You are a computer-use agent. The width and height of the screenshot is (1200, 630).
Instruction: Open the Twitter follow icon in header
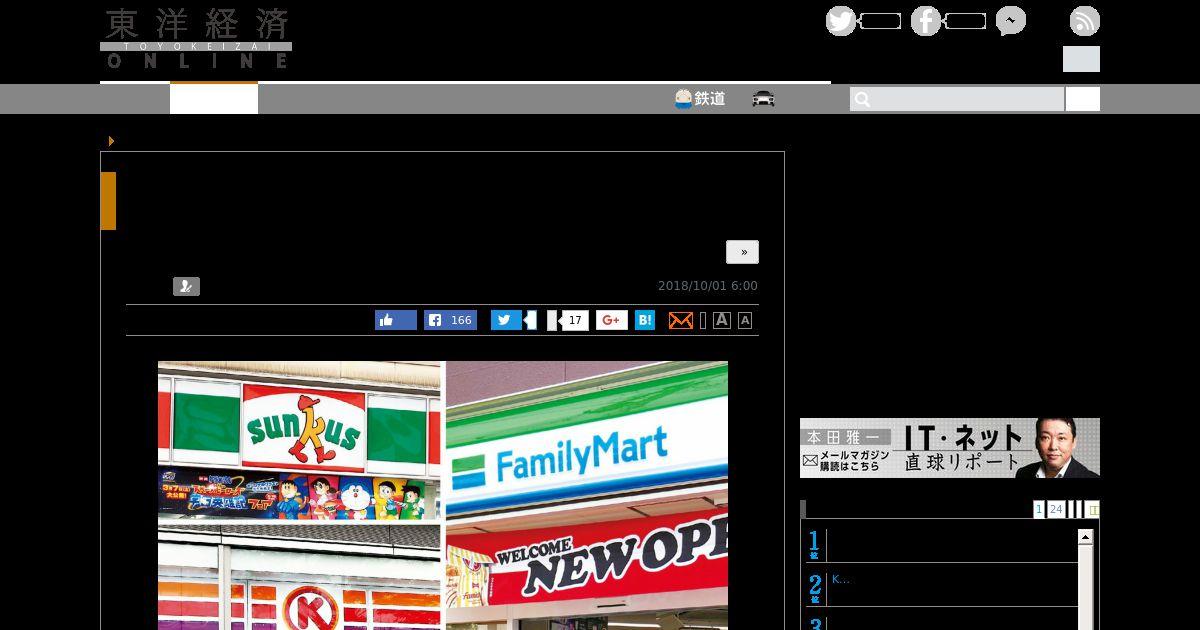[841, 21]
